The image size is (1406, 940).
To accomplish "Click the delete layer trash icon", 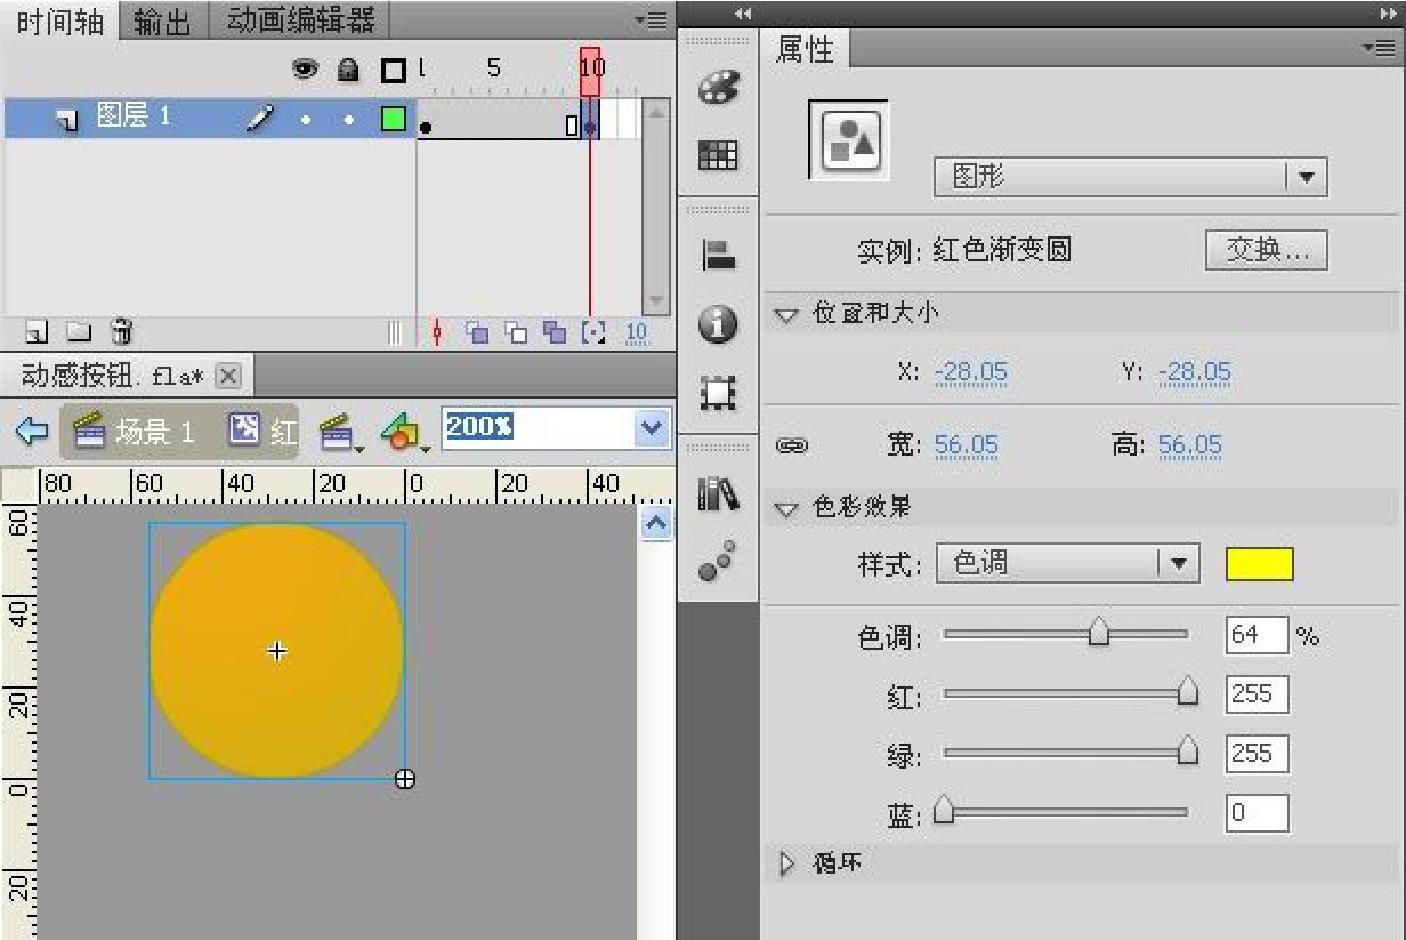I will tap(121, 331).
